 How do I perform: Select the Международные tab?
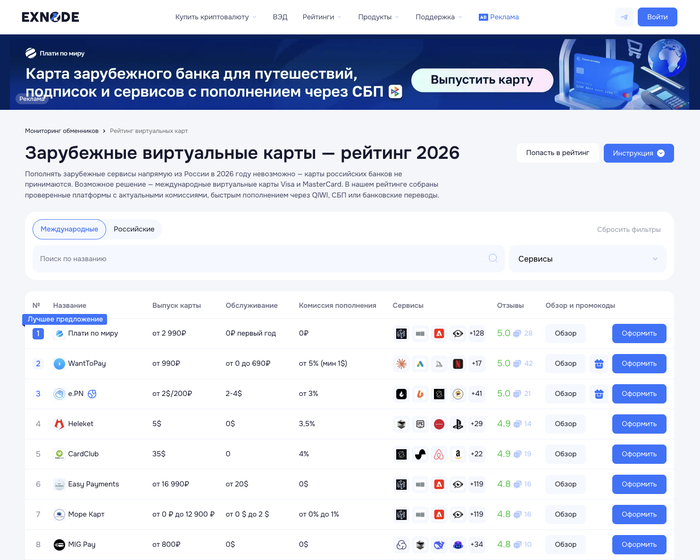click(69, 229)
